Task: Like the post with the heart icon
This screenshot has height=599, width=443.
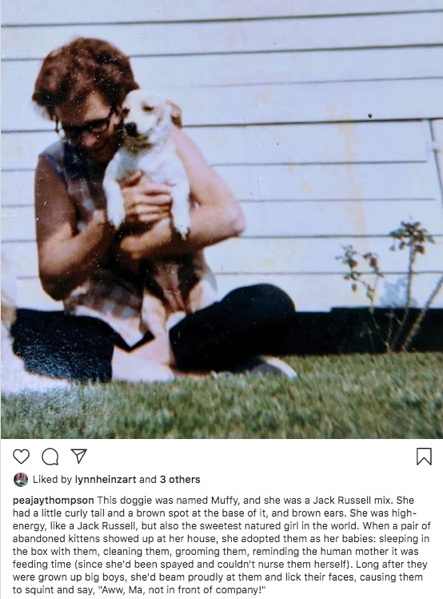Action: [x=21, y=456]
